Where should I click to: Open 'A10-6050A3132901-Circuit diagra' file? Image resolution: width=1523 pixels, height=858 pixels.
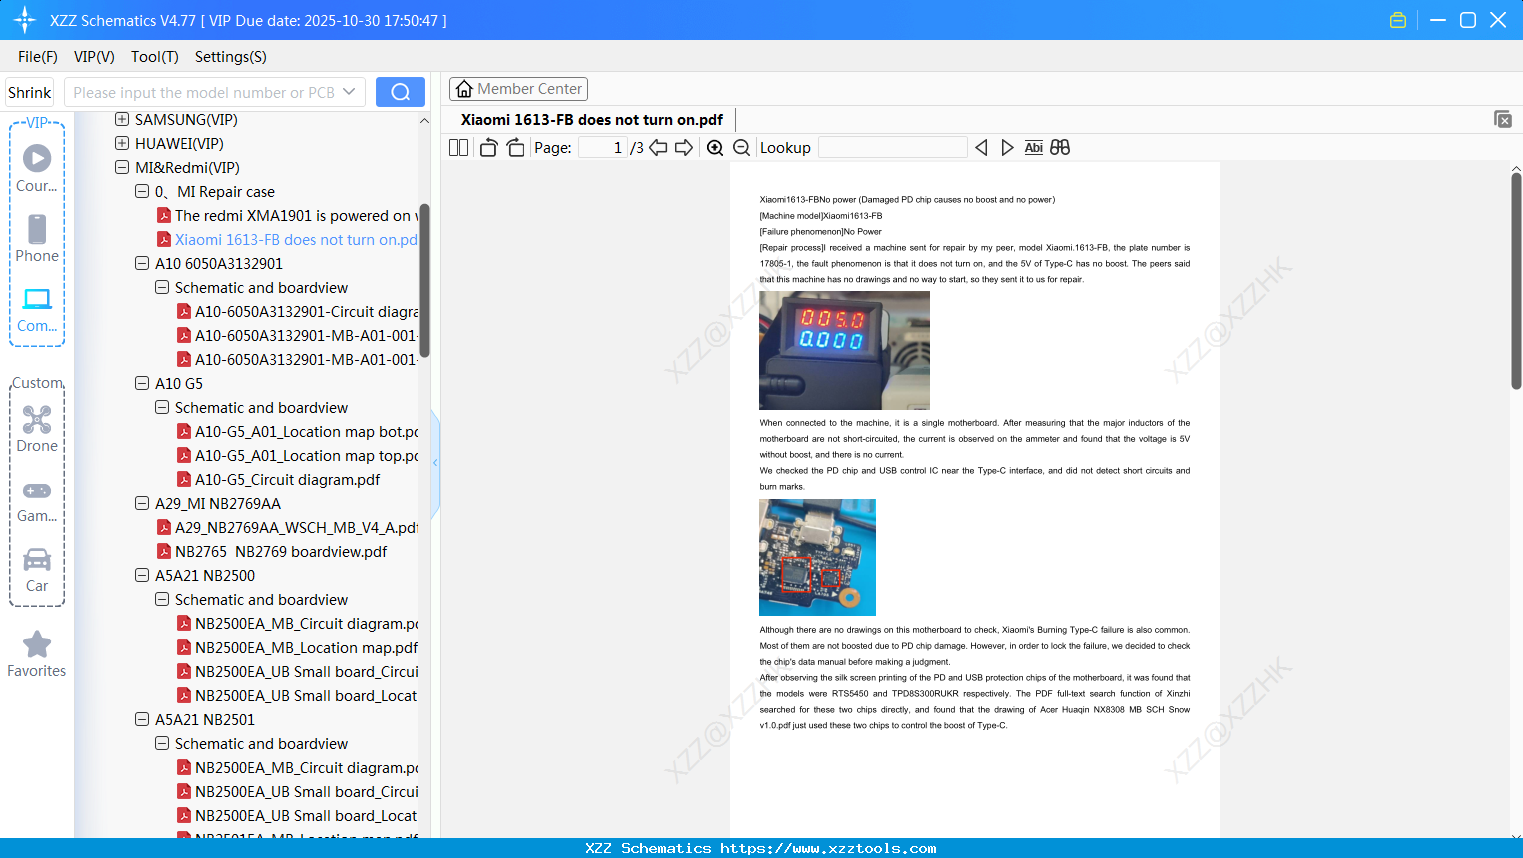coord(307,312)
